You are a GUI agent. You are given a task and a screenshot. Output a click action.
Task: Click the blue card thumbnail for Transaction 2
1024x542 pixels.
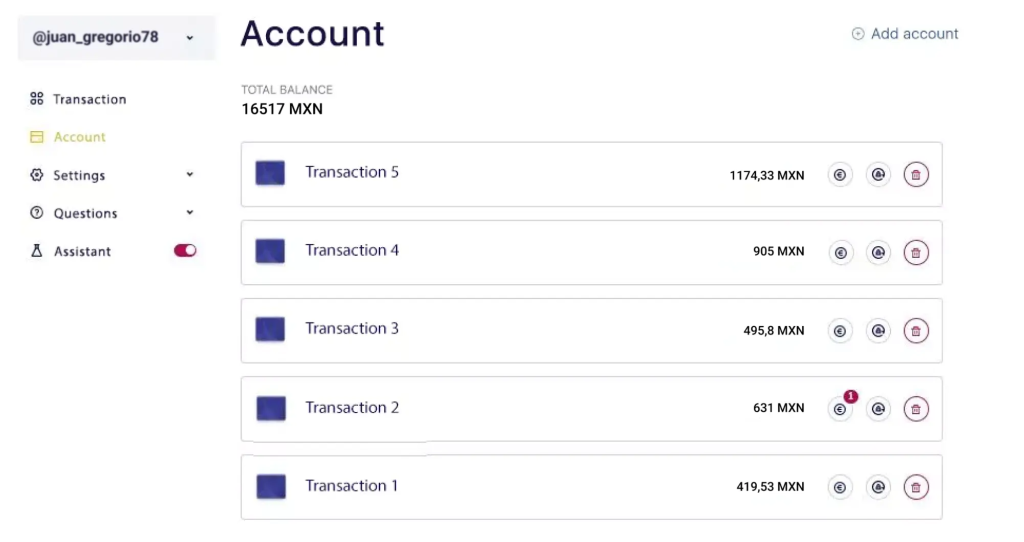tap(271, 409)
